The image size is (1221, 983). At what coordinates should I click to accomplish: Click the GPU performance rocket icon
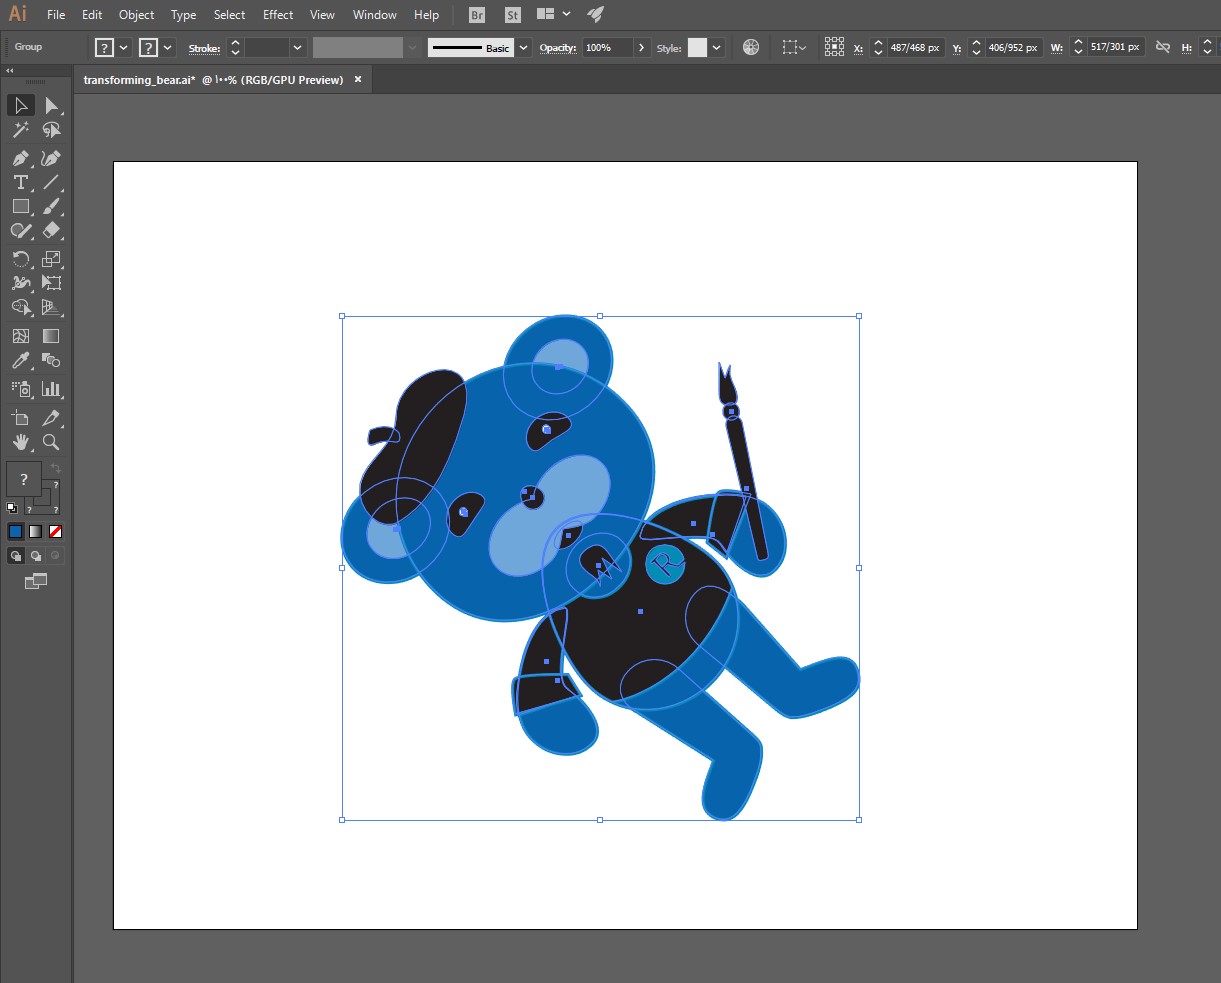pyautogui.click(x=595, y=14)
